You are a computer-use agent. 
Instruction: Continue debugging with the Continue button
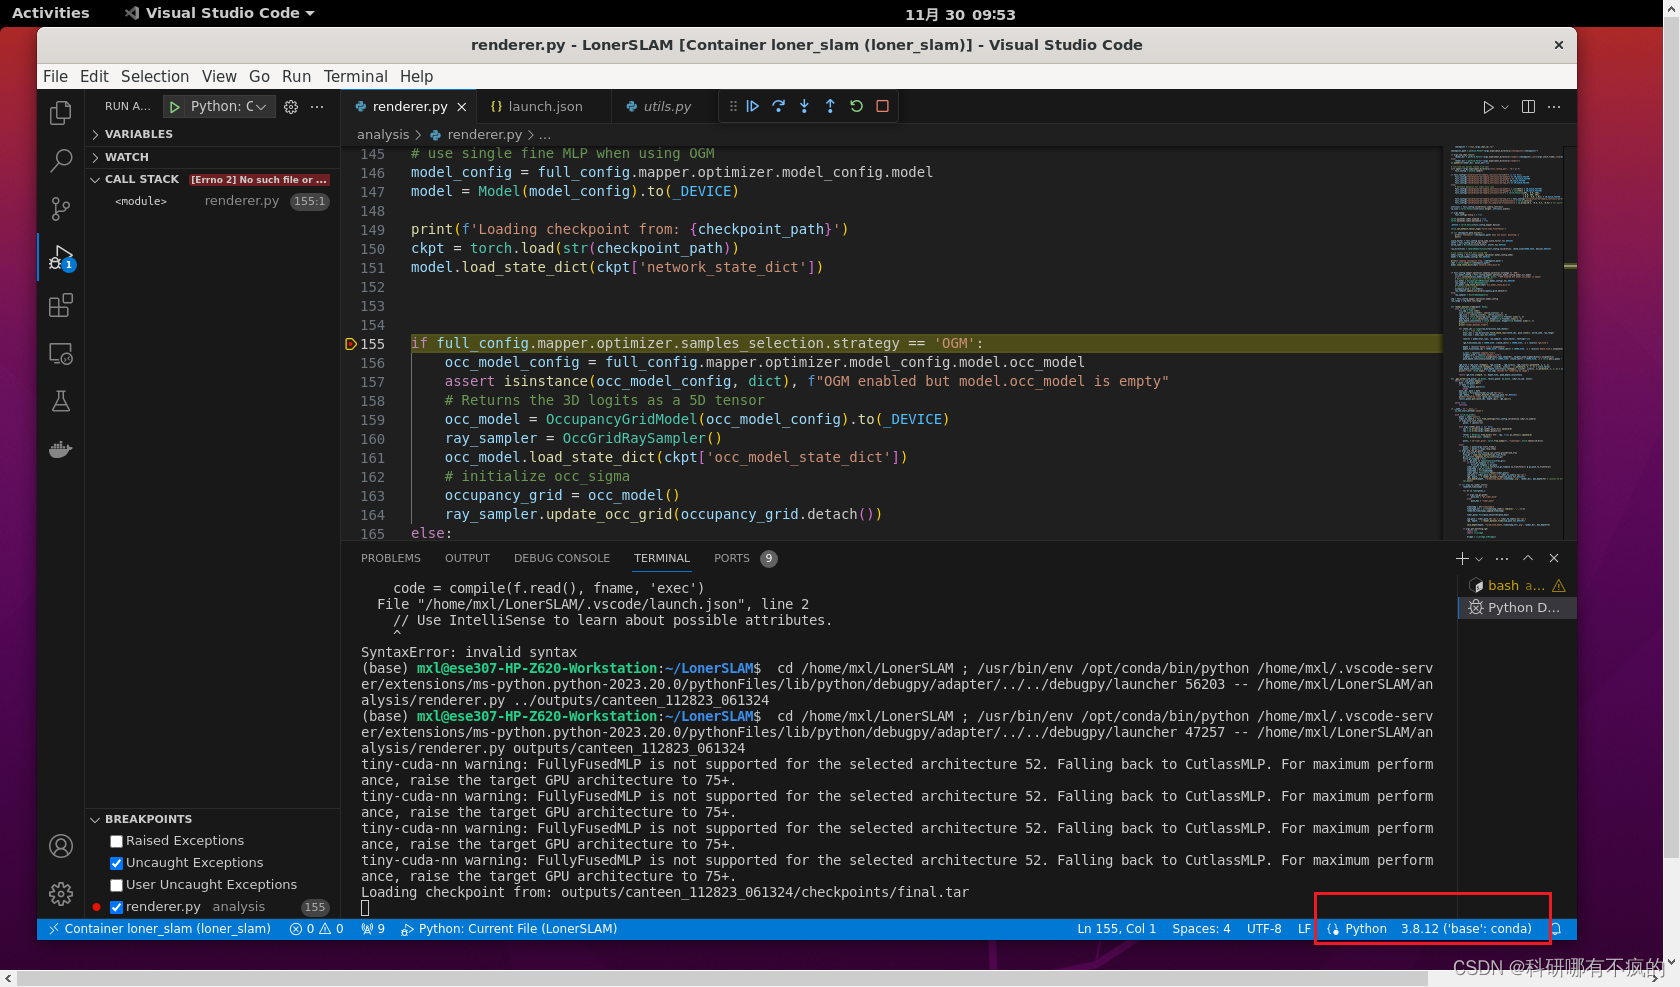(x=752, y=106)
